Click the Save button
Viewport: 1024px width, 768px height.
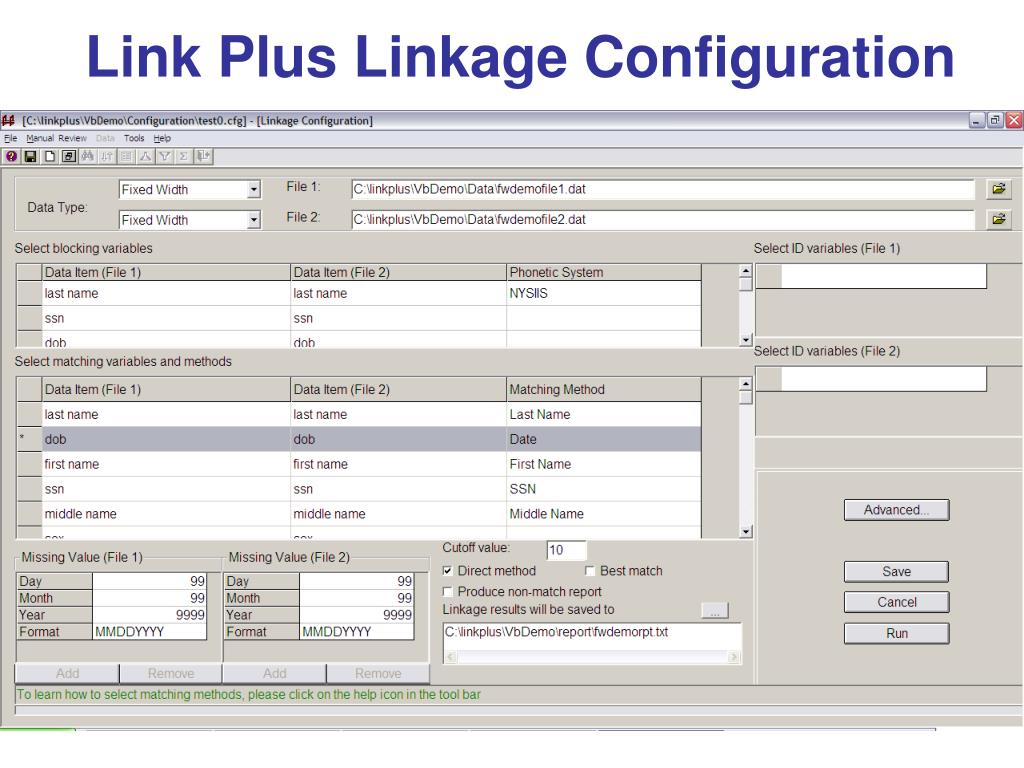point(896,571)
